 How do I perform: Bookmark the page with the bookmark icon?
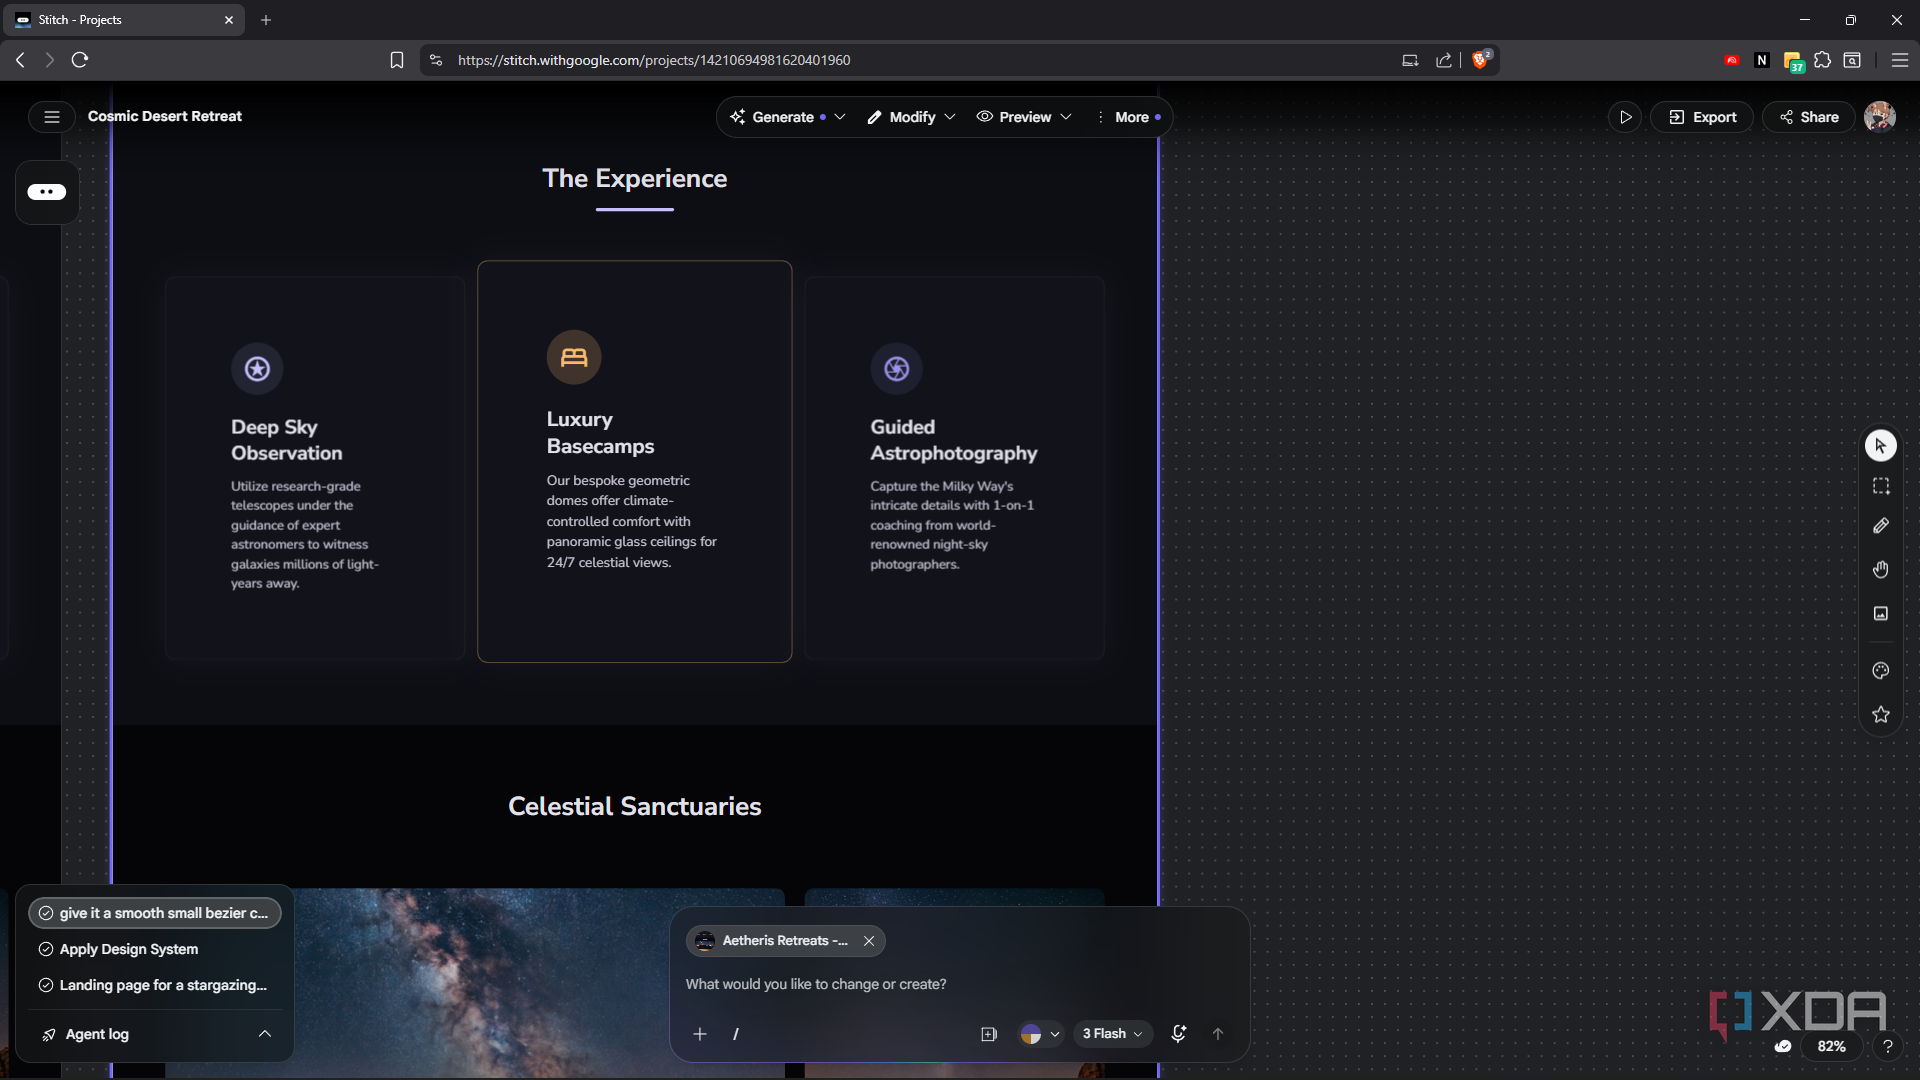[x=397, y=60]
